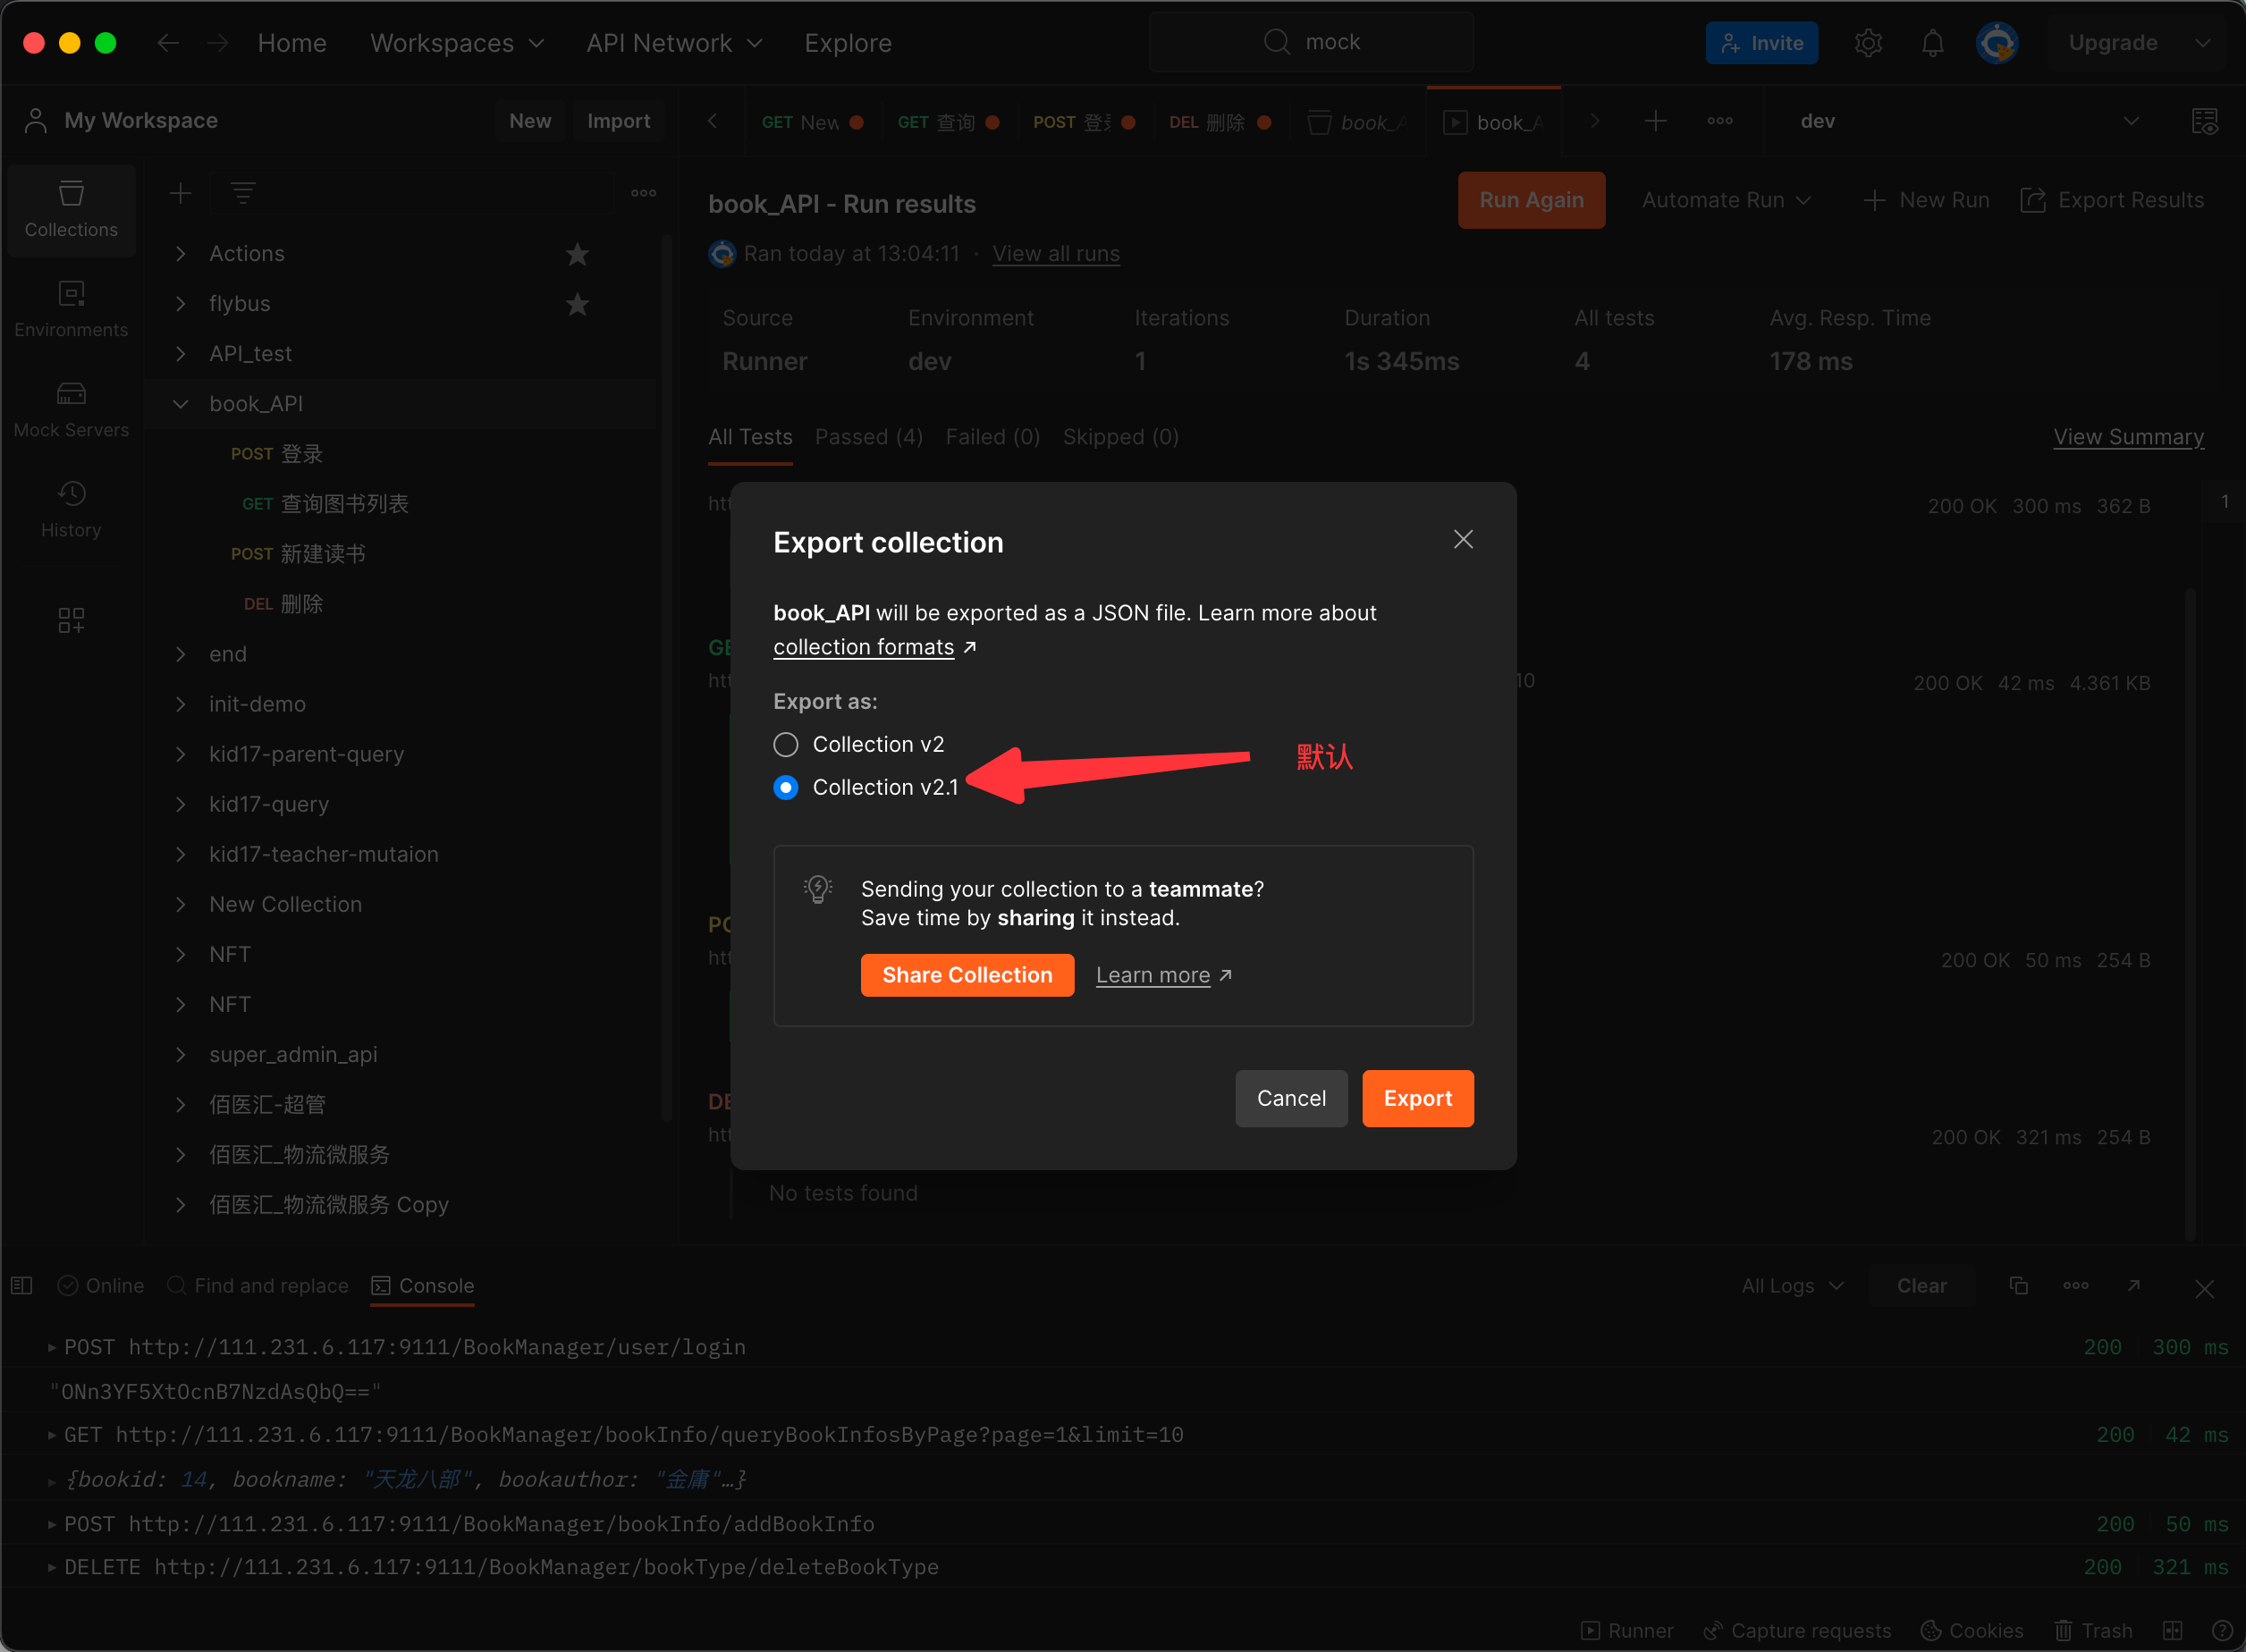Open the All Logs filter dropdown
The image size is (2246, 1652).
1792,1286
